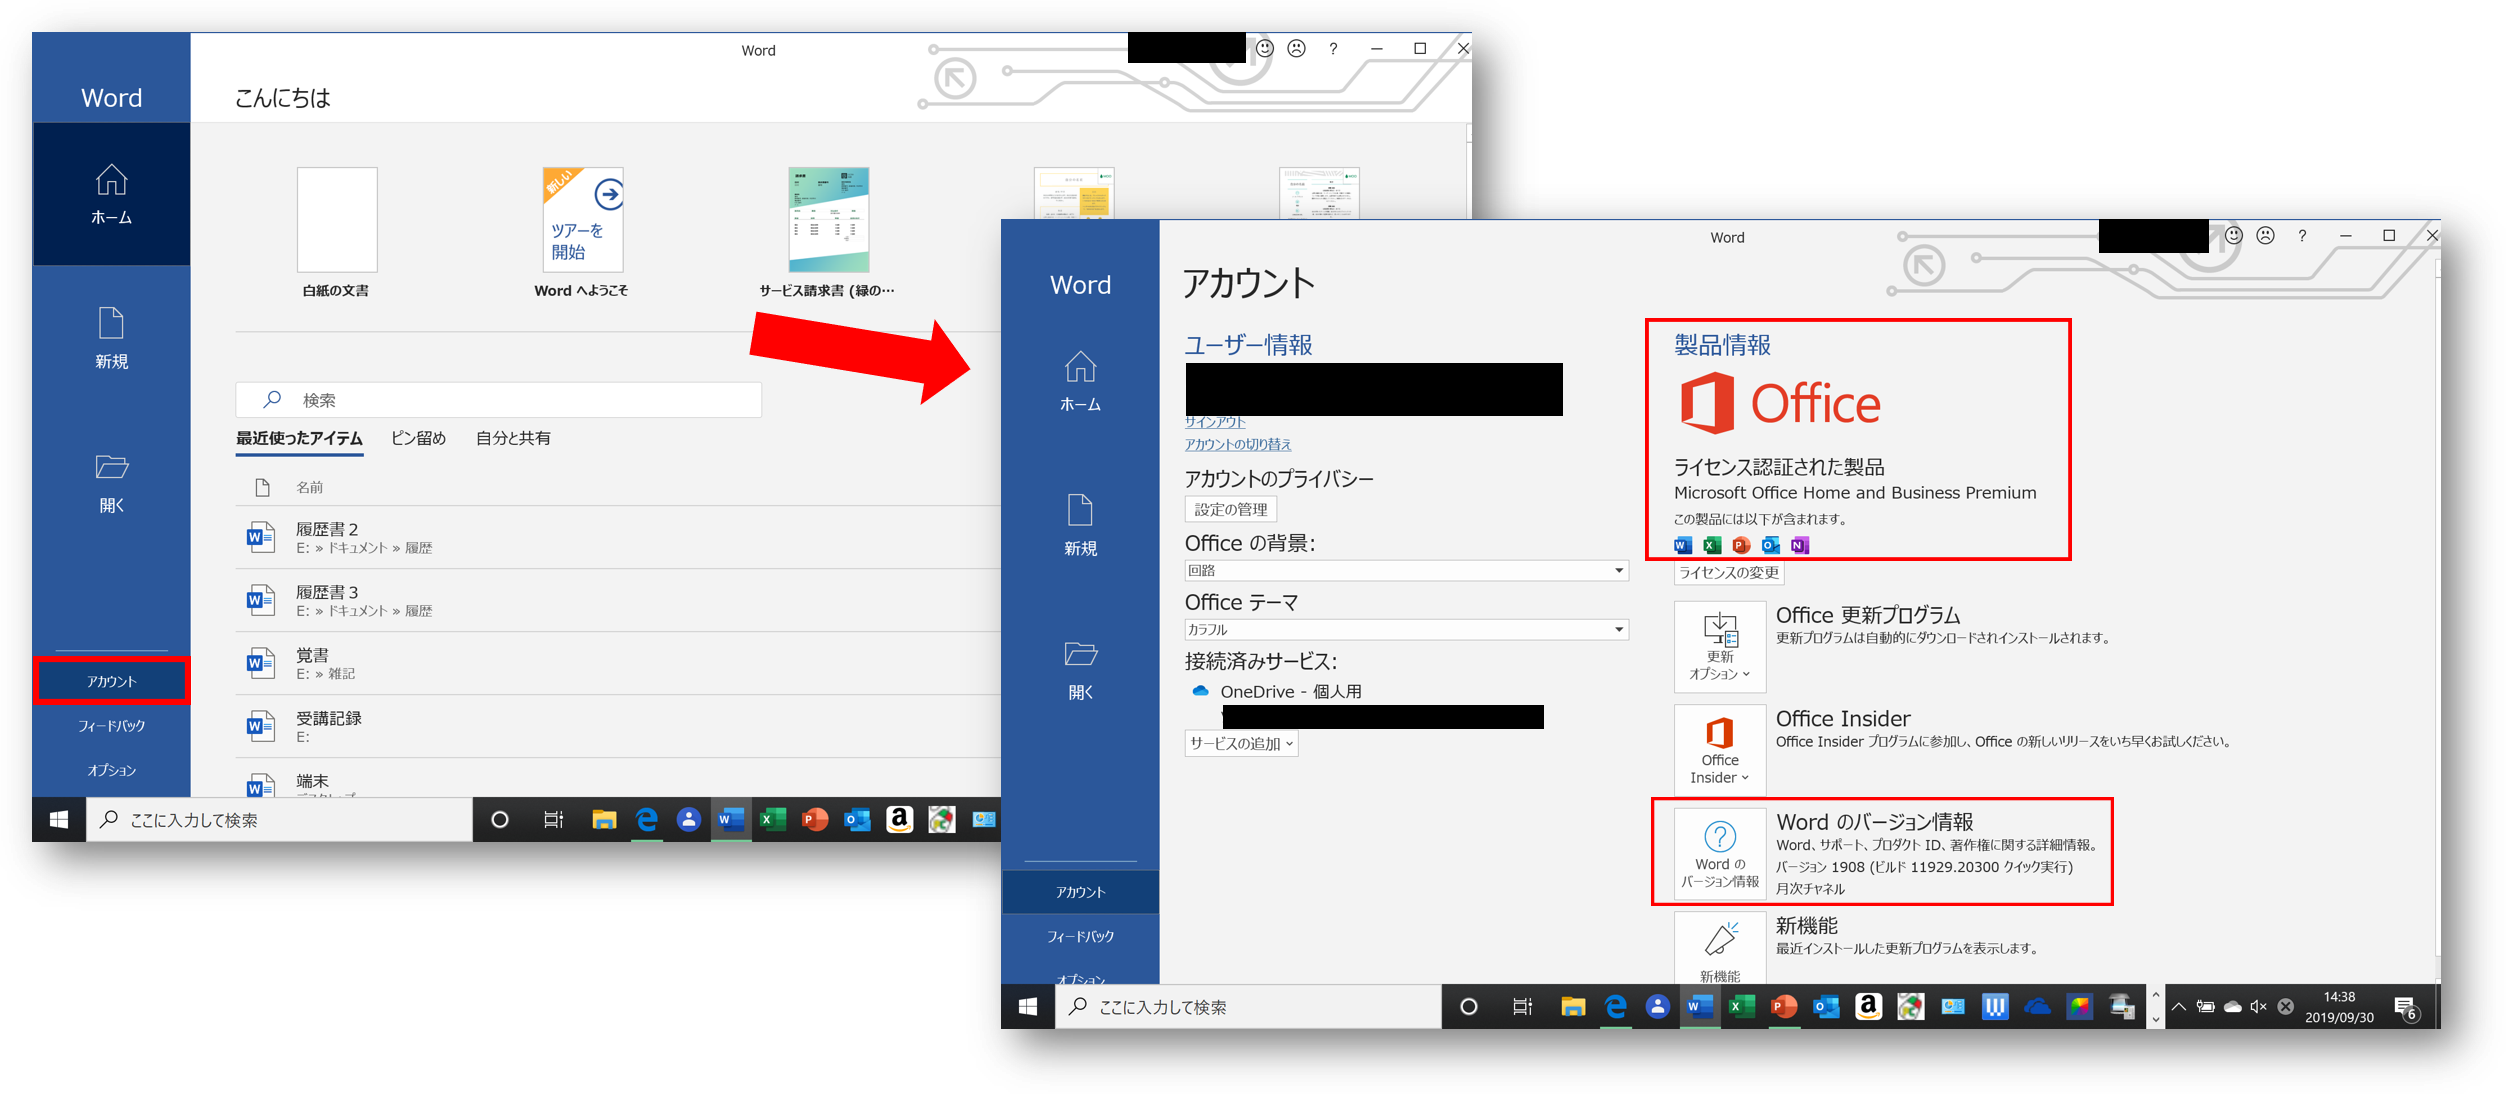This screenshot has height=1094, width=2506.
Task: Select New (新規) in the back Word window sidebar
Action: (111, 338)
